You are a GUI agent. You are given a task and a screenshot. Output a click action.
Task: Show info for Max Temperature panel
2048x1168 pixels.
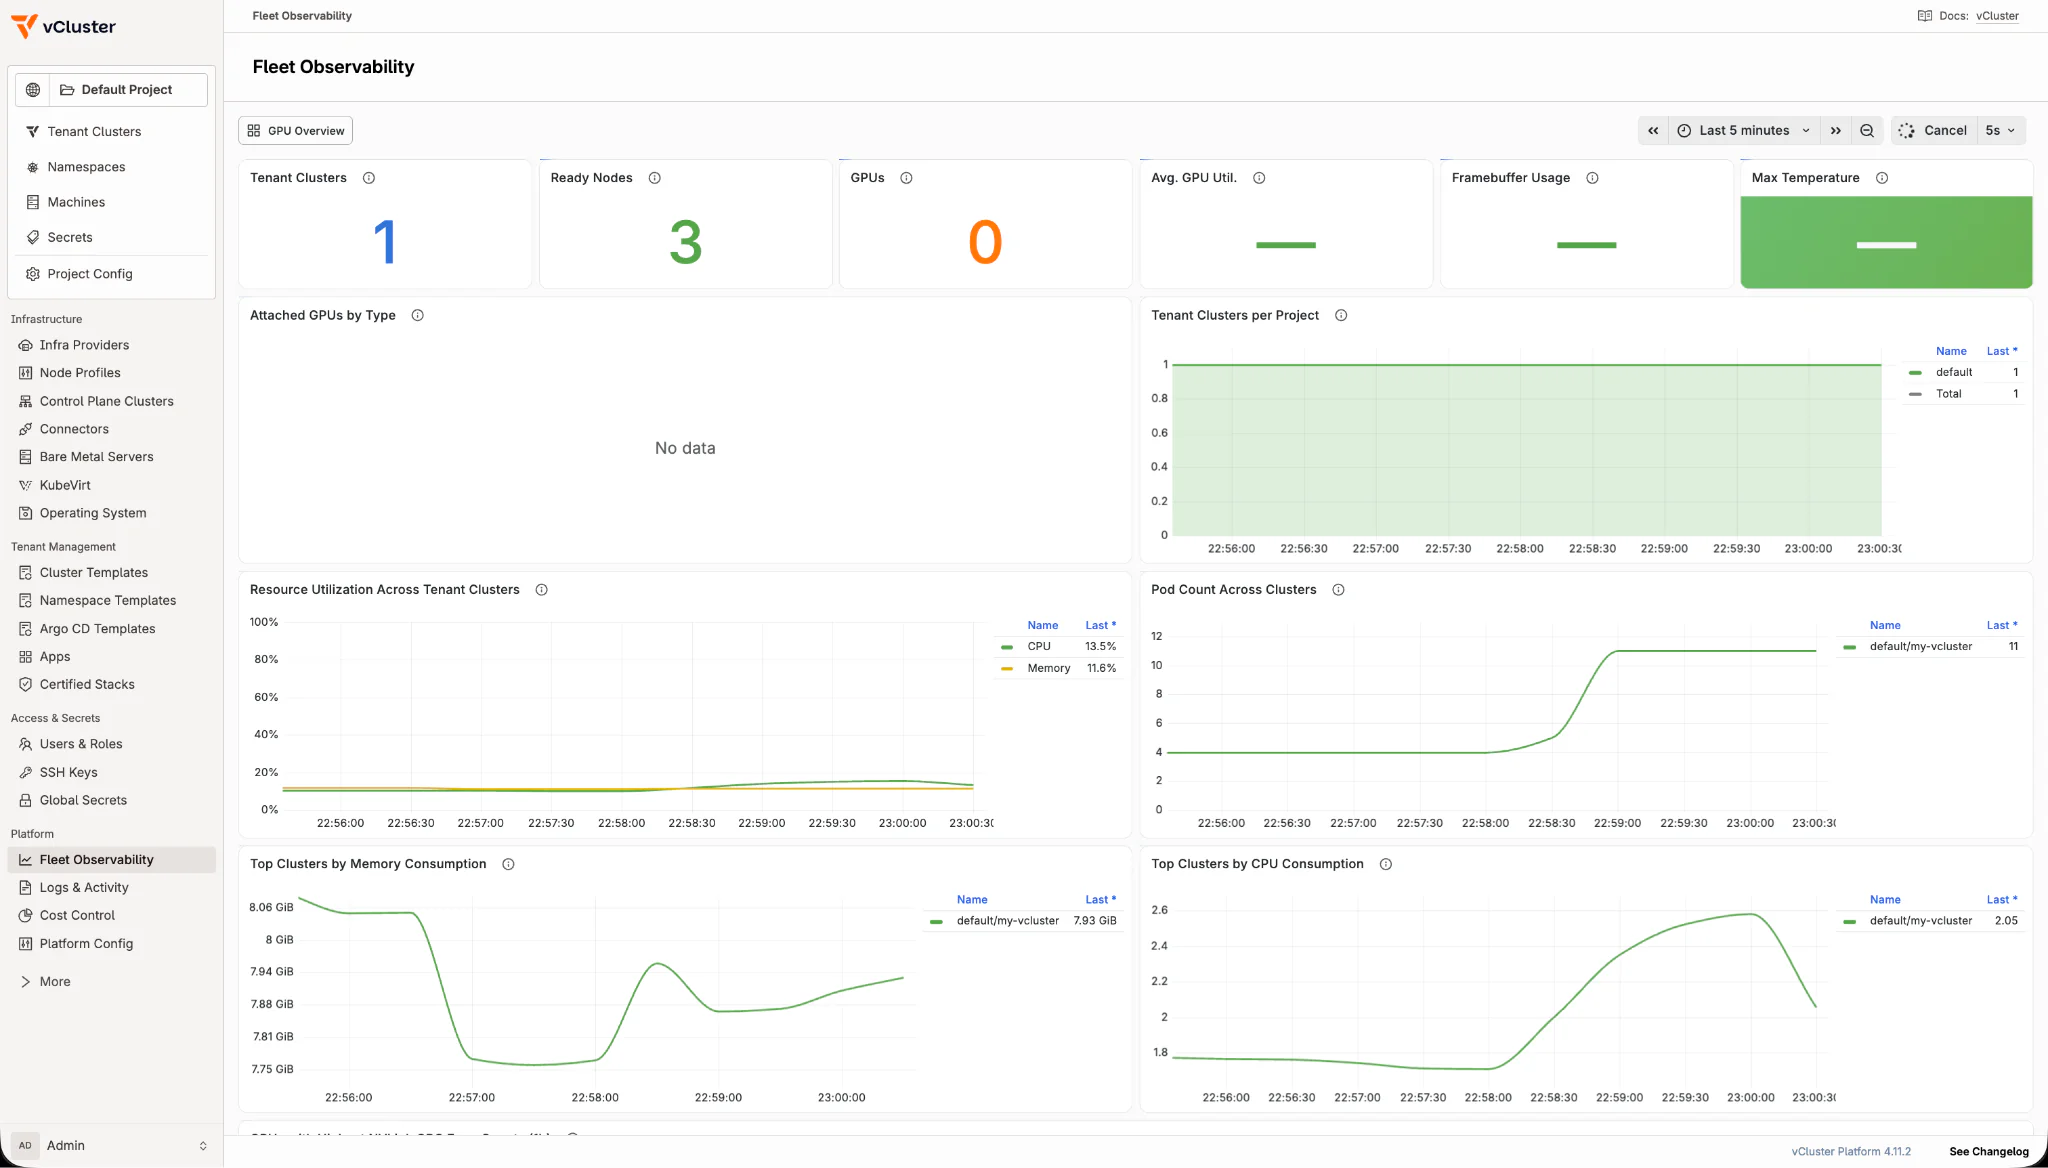[1882, 178]
